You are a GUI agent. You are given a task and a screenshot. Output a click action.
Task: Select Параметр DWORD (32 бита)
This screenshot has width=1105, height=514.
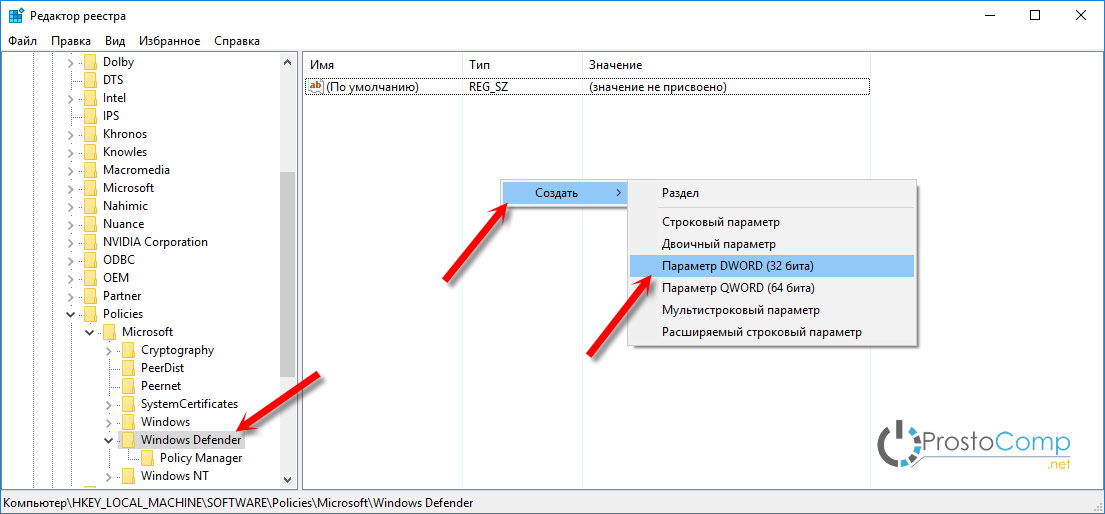[x=772, y=266]
